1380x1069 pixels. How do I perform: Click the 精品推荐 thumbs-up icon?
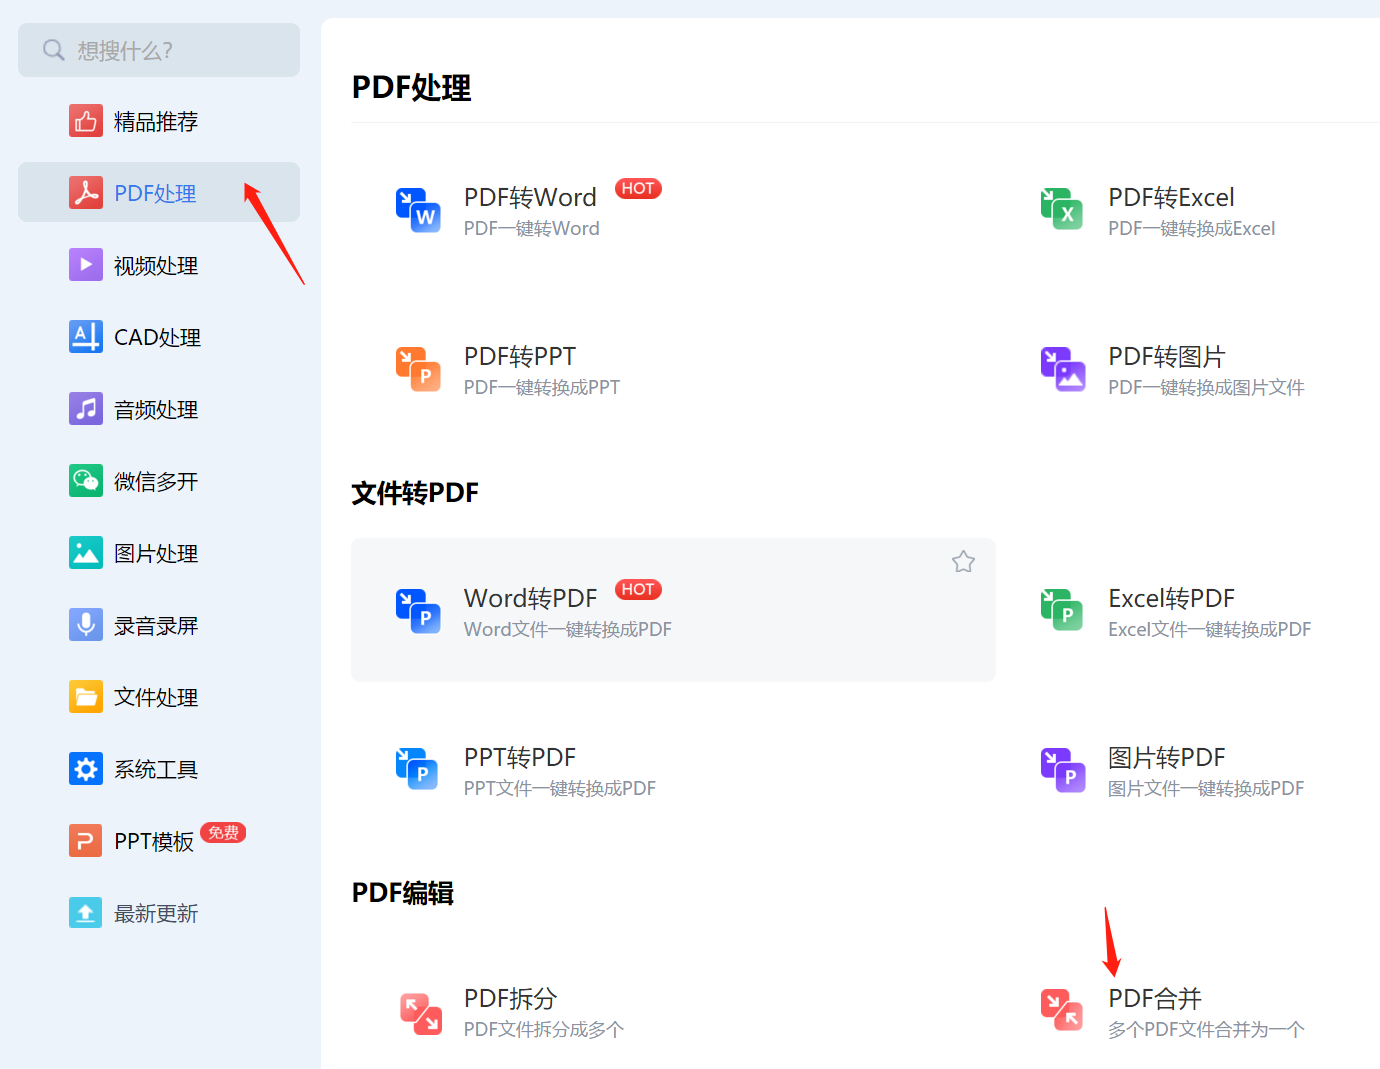click(86, 121)
